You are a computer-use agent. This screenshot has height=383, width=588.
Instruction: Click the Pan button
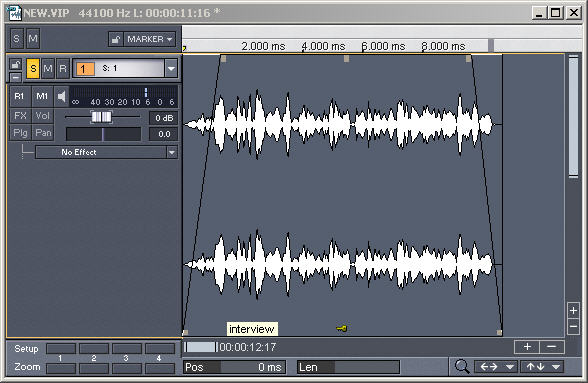click(x=43, y=133)
